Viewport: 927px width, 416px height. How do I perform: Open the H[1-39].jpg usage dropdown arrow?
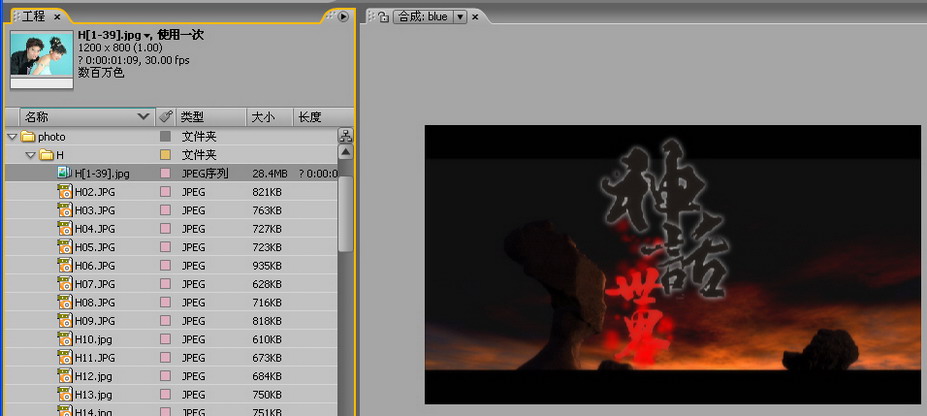(x=146, y=36)
